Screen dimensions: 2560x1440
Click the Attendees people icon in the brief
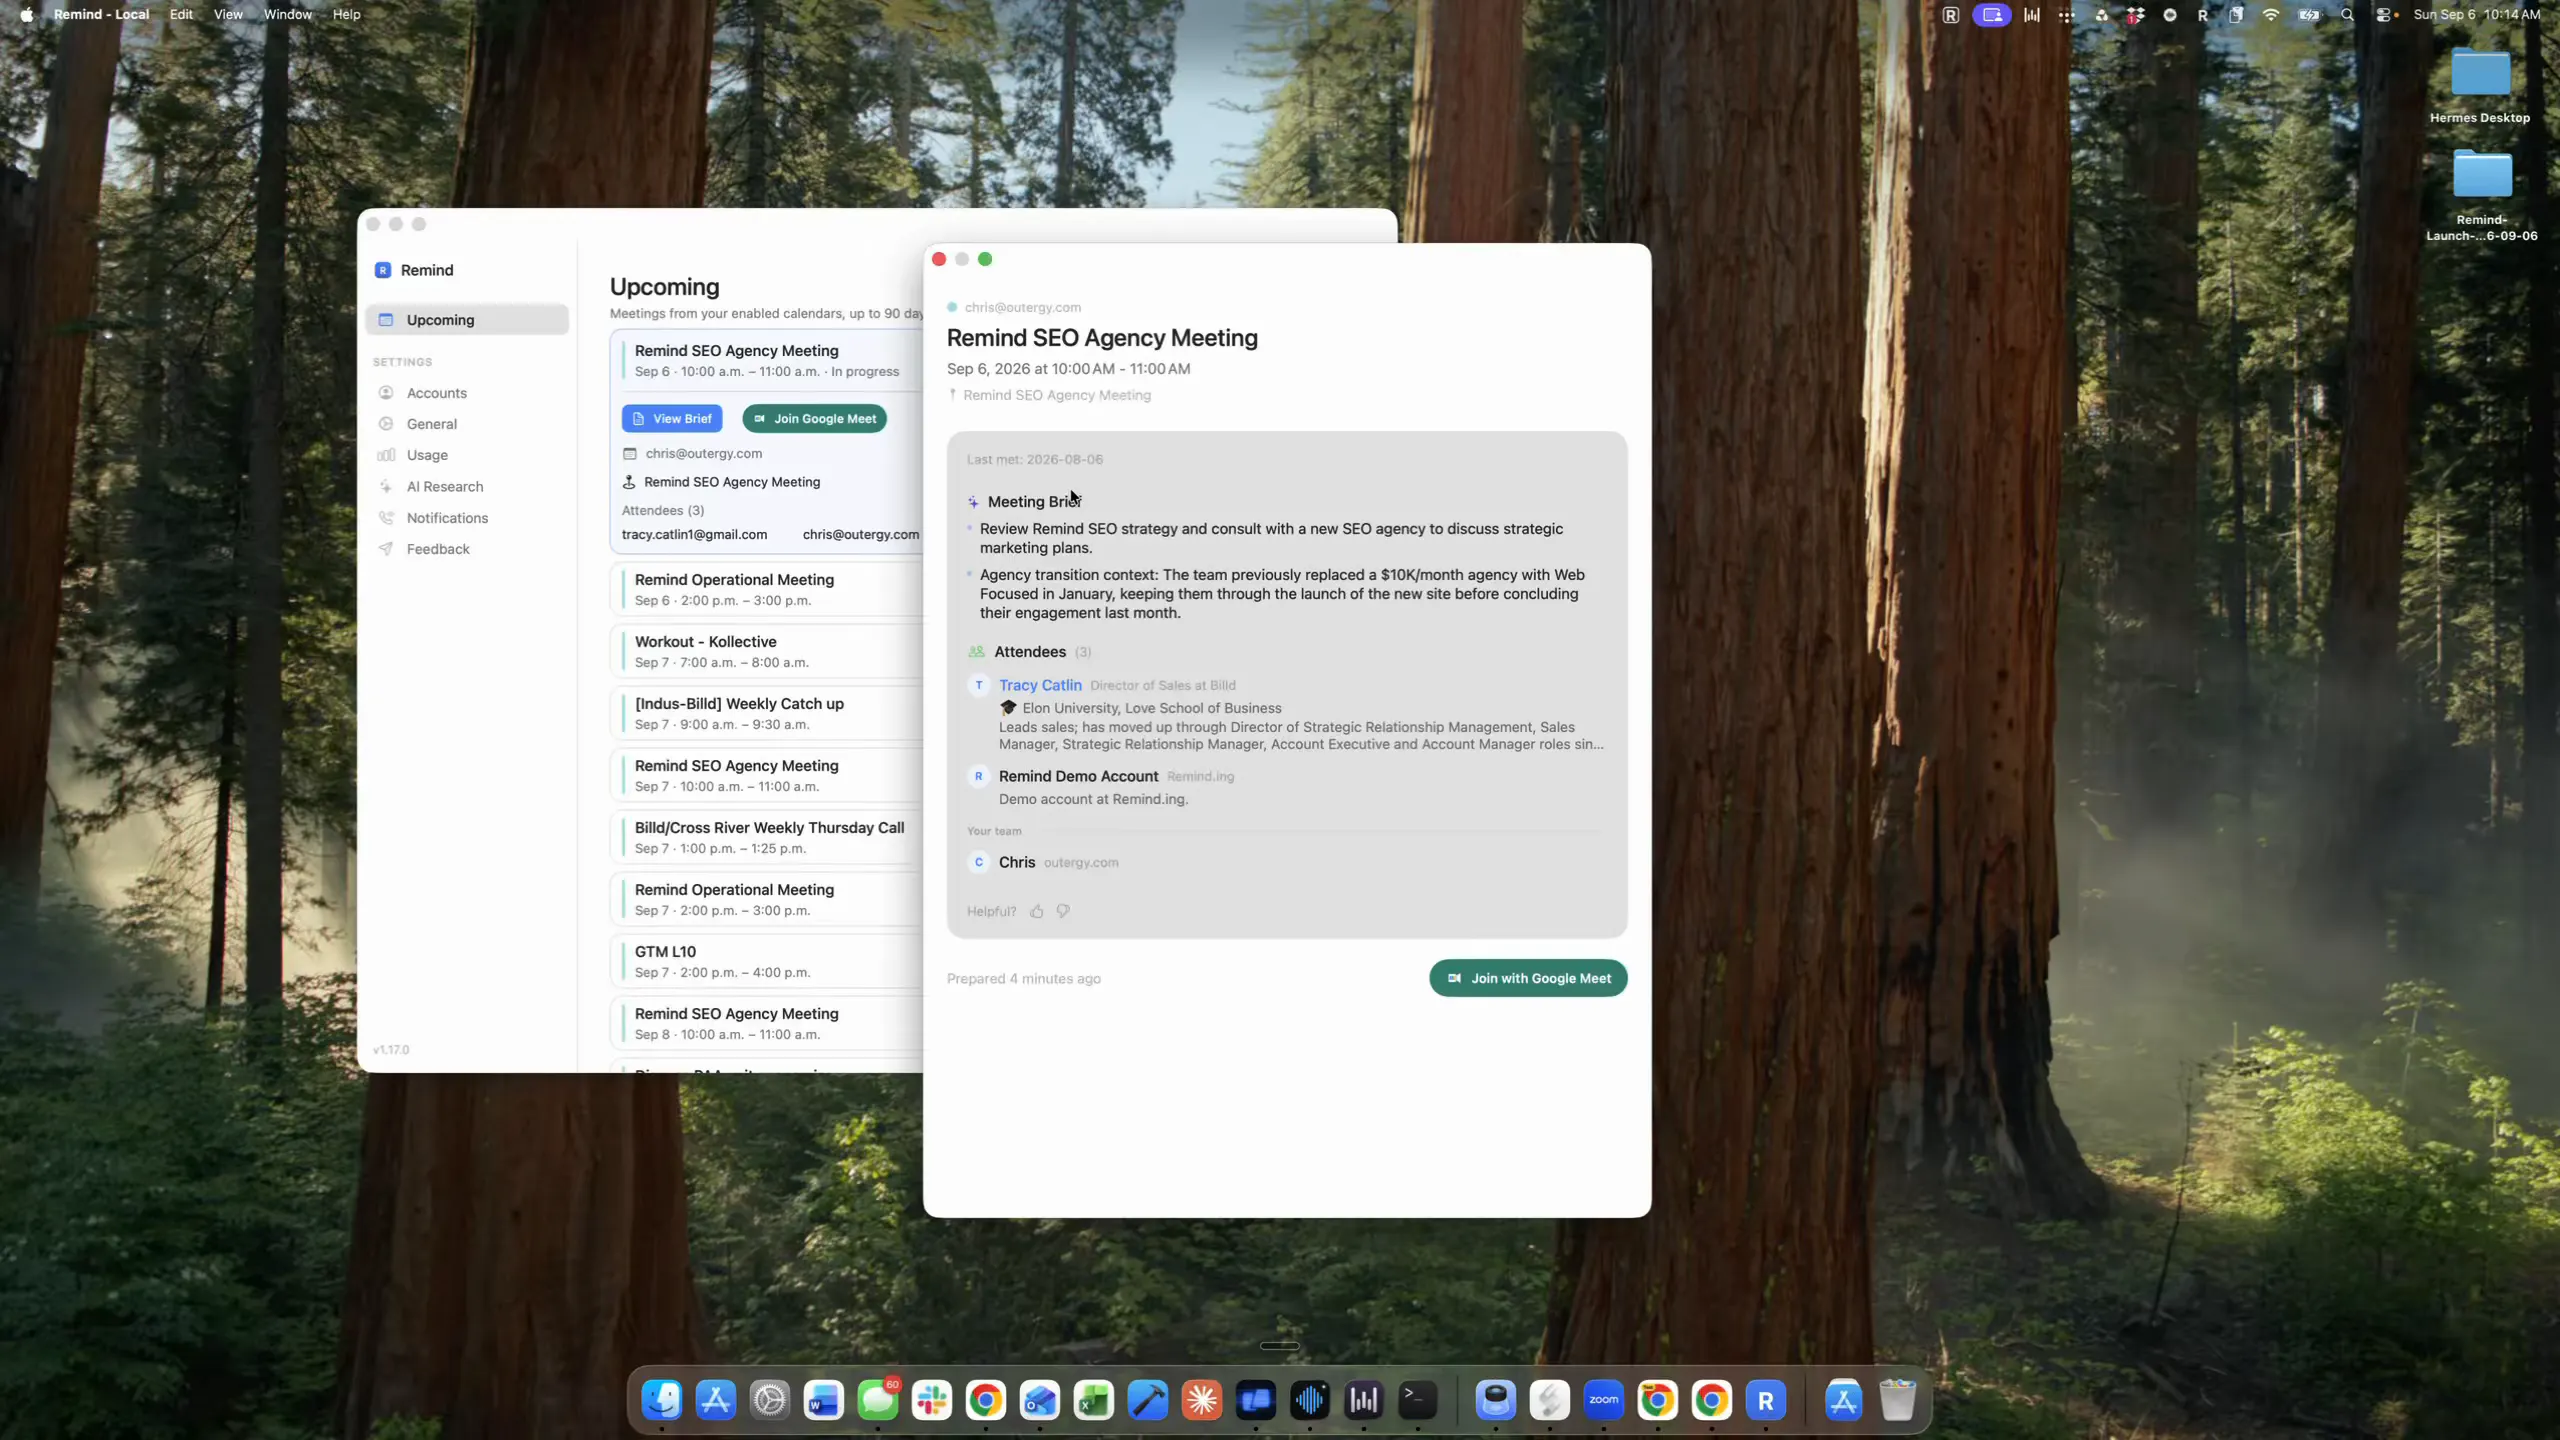point(976,652)
